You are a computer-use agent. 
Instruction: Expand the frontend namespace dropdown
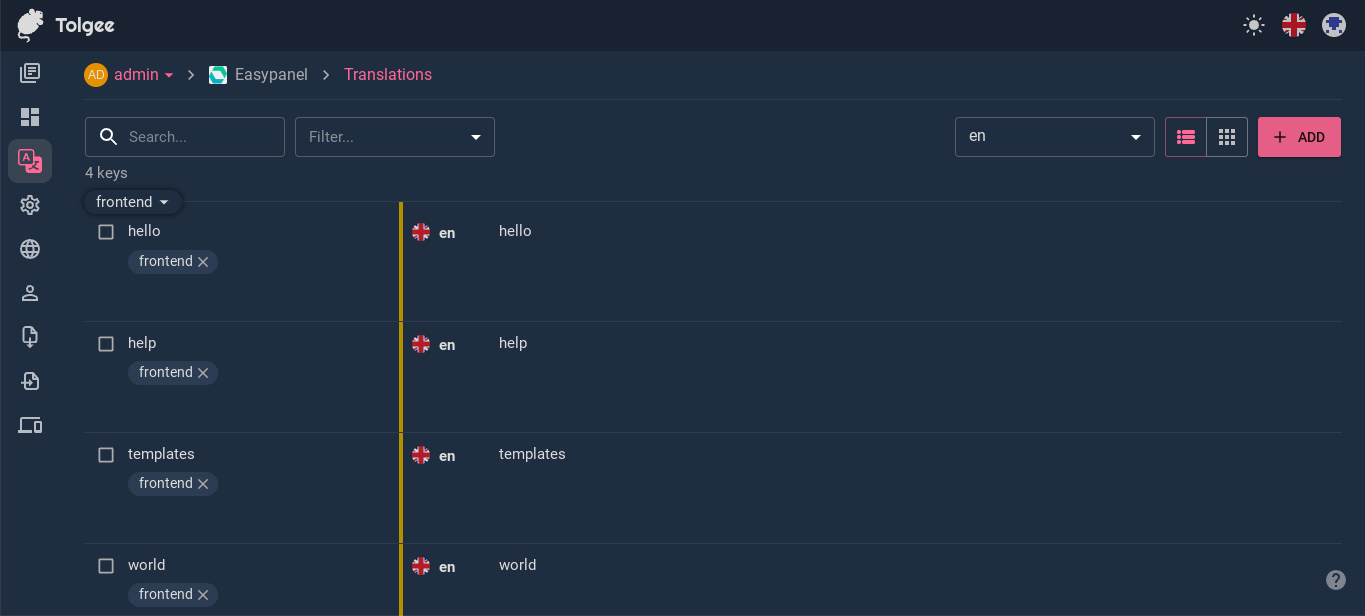131,201
